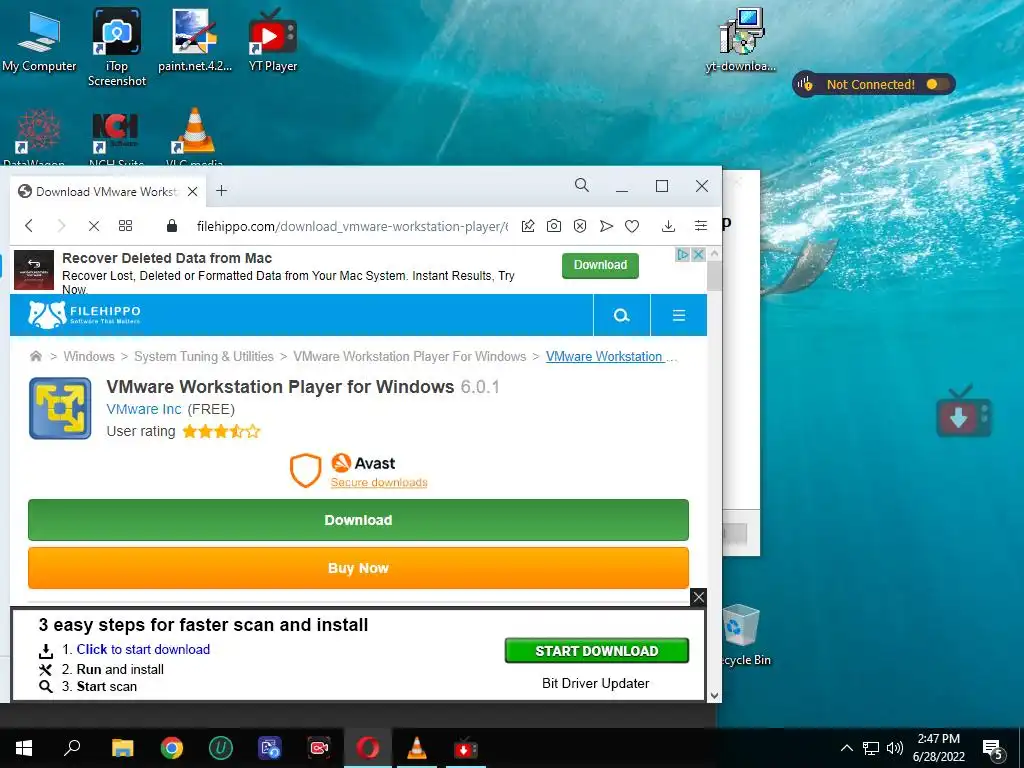The image size is (1024, 768).
Task: Click the edit/share page icon in address bar
Action: click(x=528, y=226)
